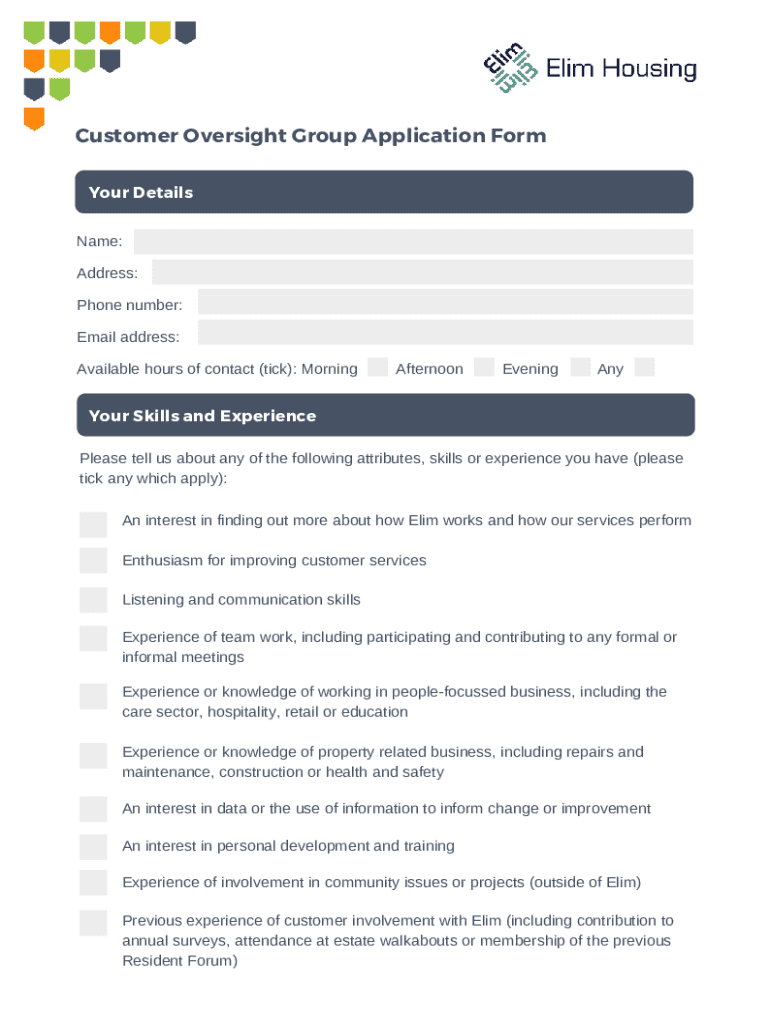Click the Address input field
This screenshot has width=770, height=1024.
click(422, 272)
